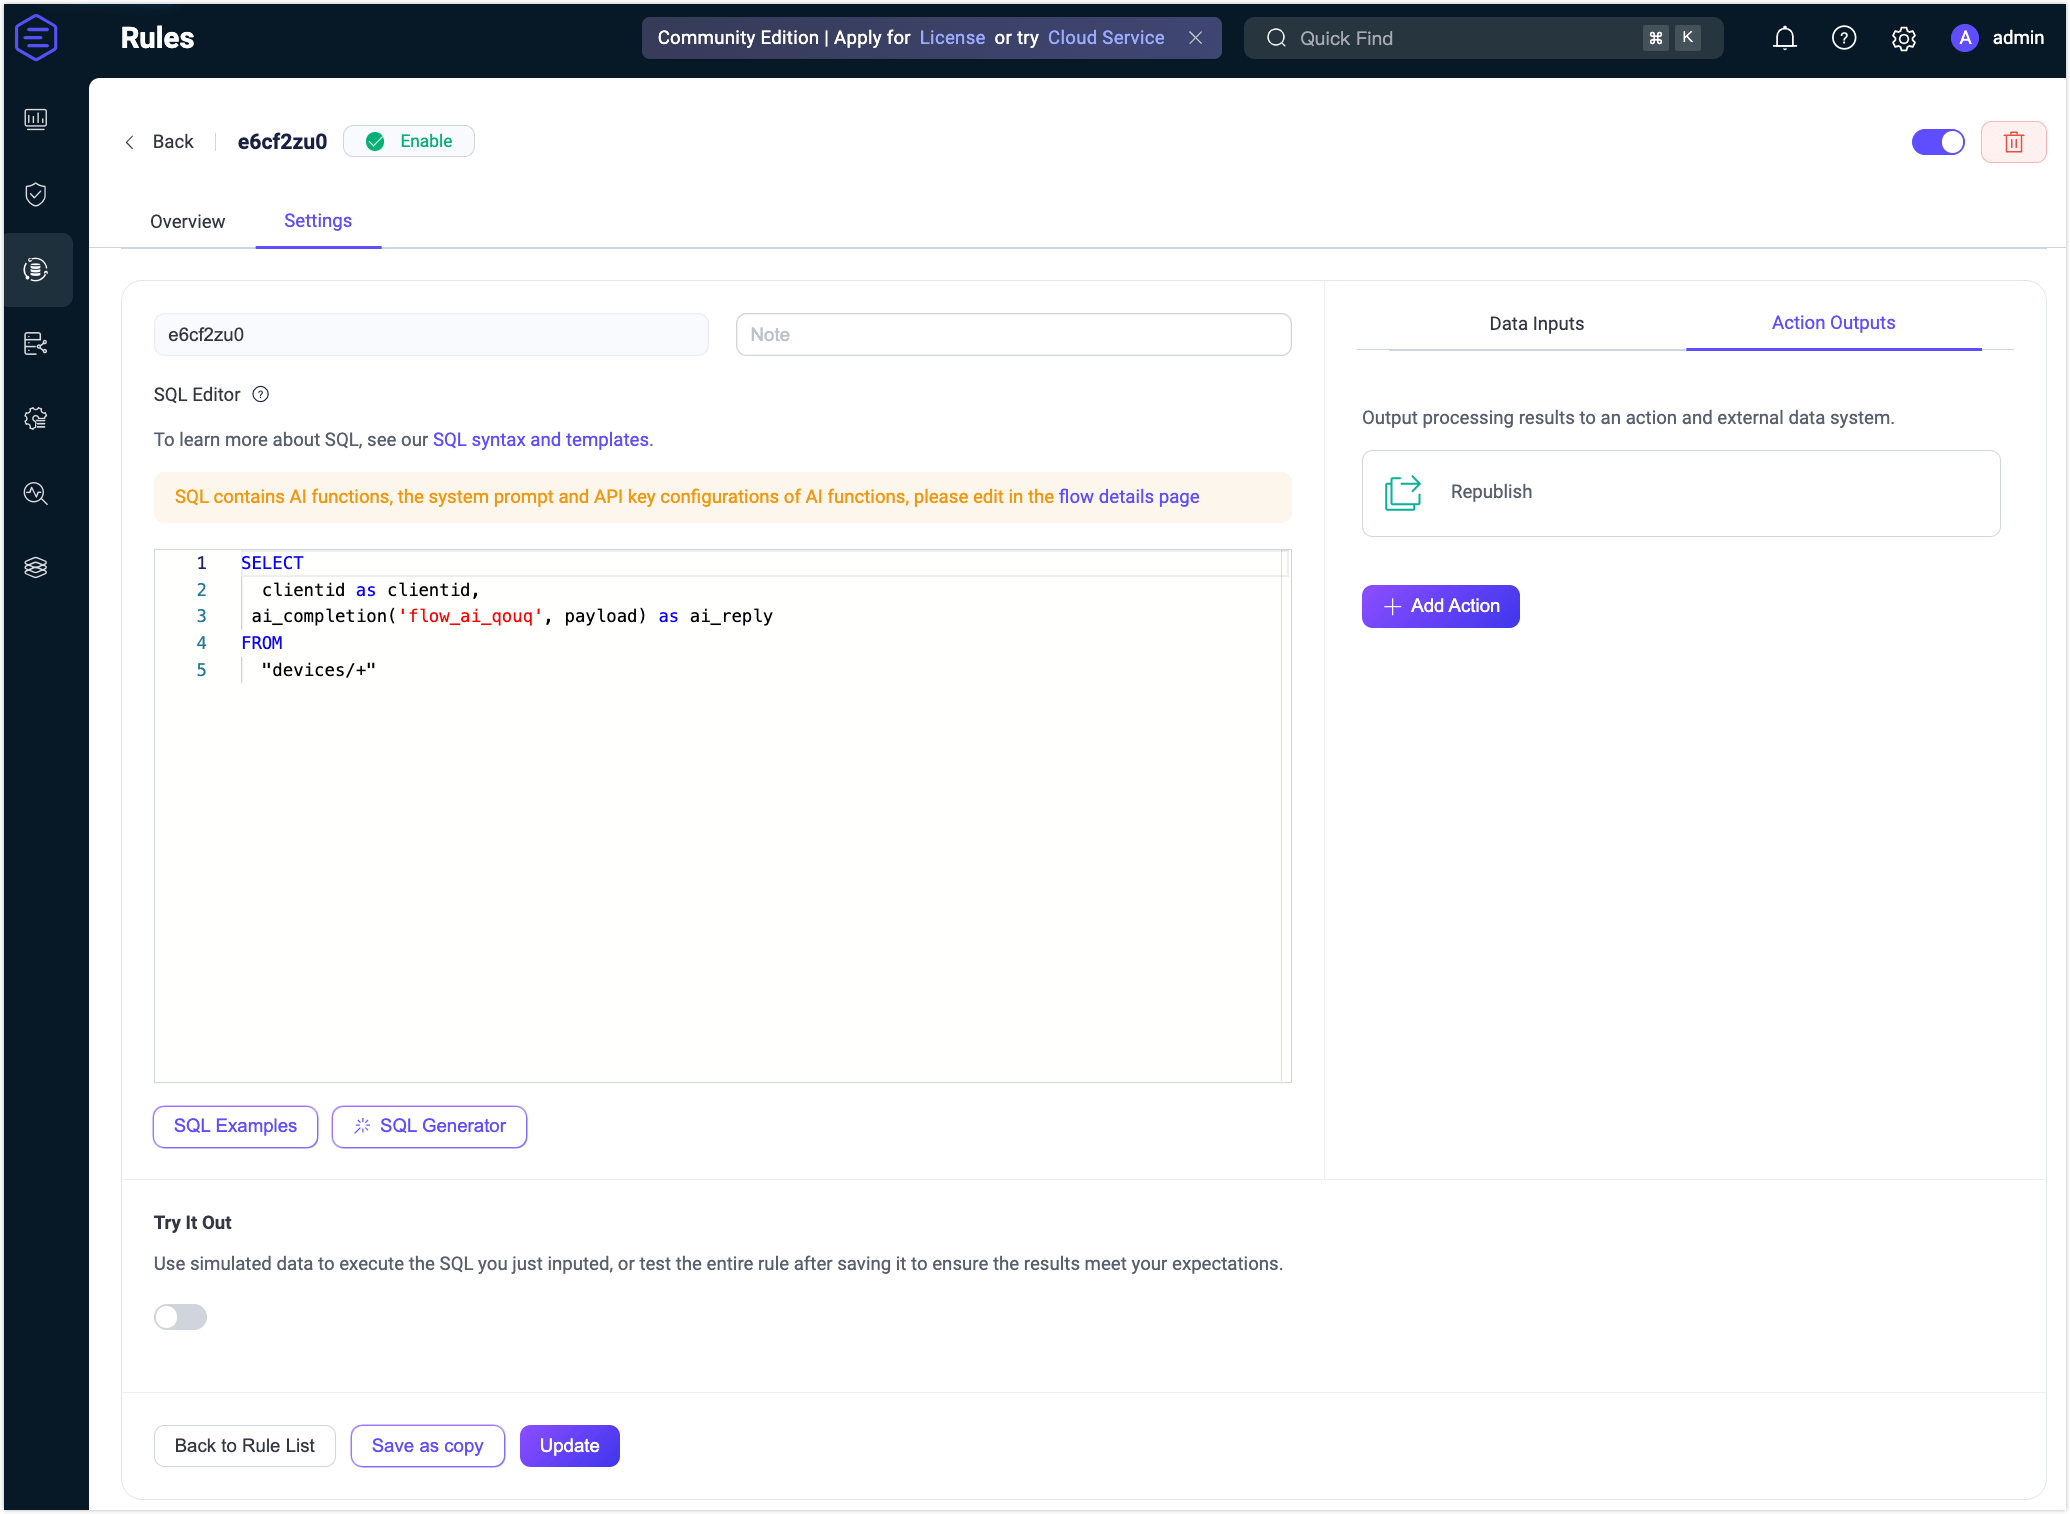Screen dimensions: 2070x1514
Task: Select the Action Outputs tab
Action: coord(1833,323)
